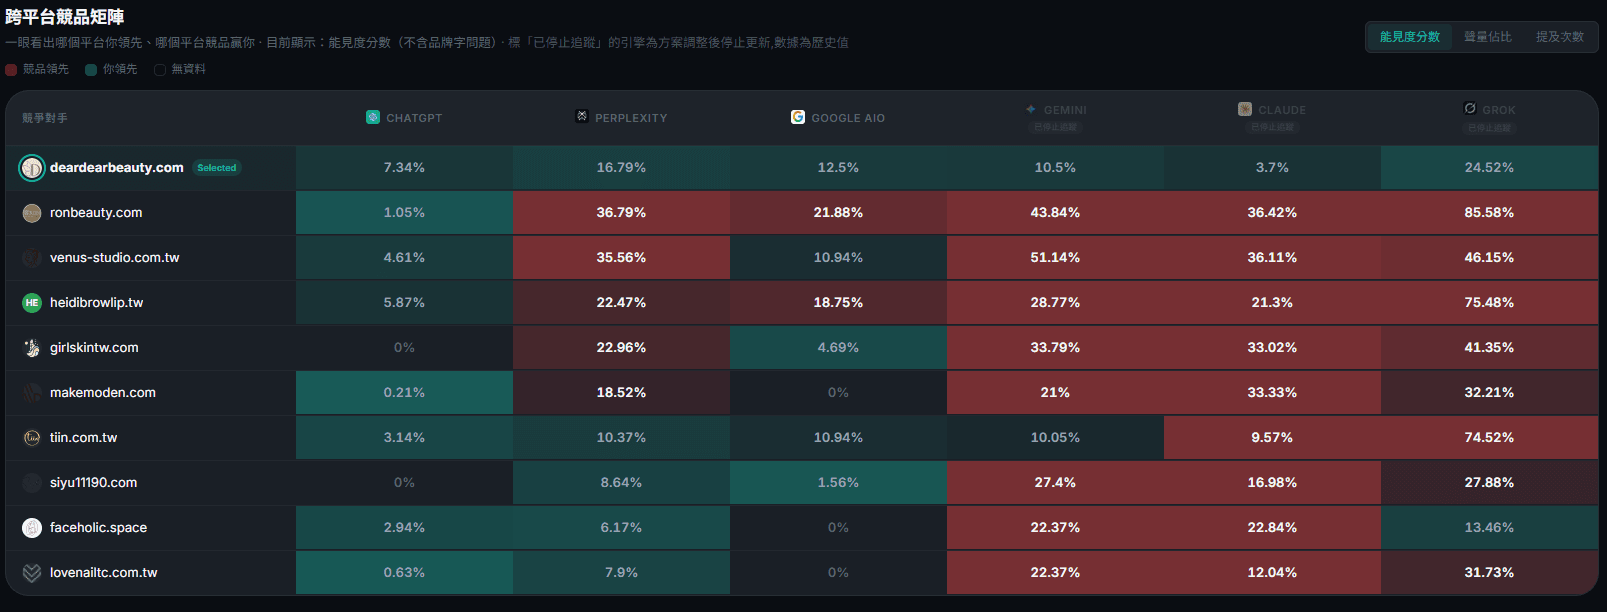The width and height of the screenshot is (1607, 612).
Task: Click the heidibrowlip.tw green HE avatar
Action: pos(32,302)
